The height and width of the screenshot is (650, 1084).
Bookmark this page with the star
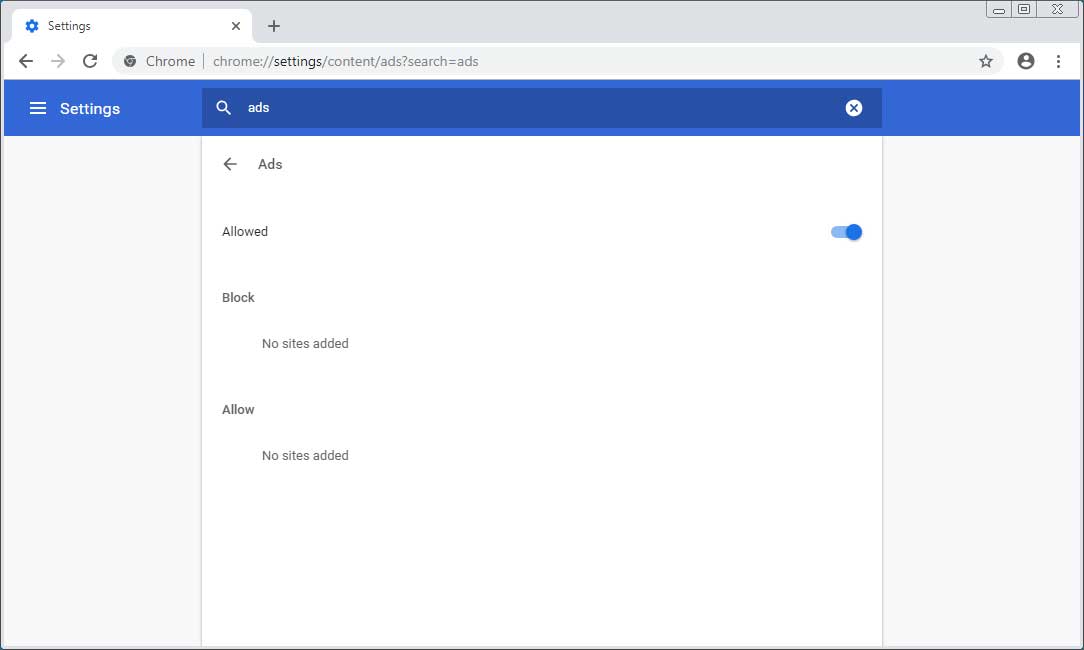(x=986, y=61)
